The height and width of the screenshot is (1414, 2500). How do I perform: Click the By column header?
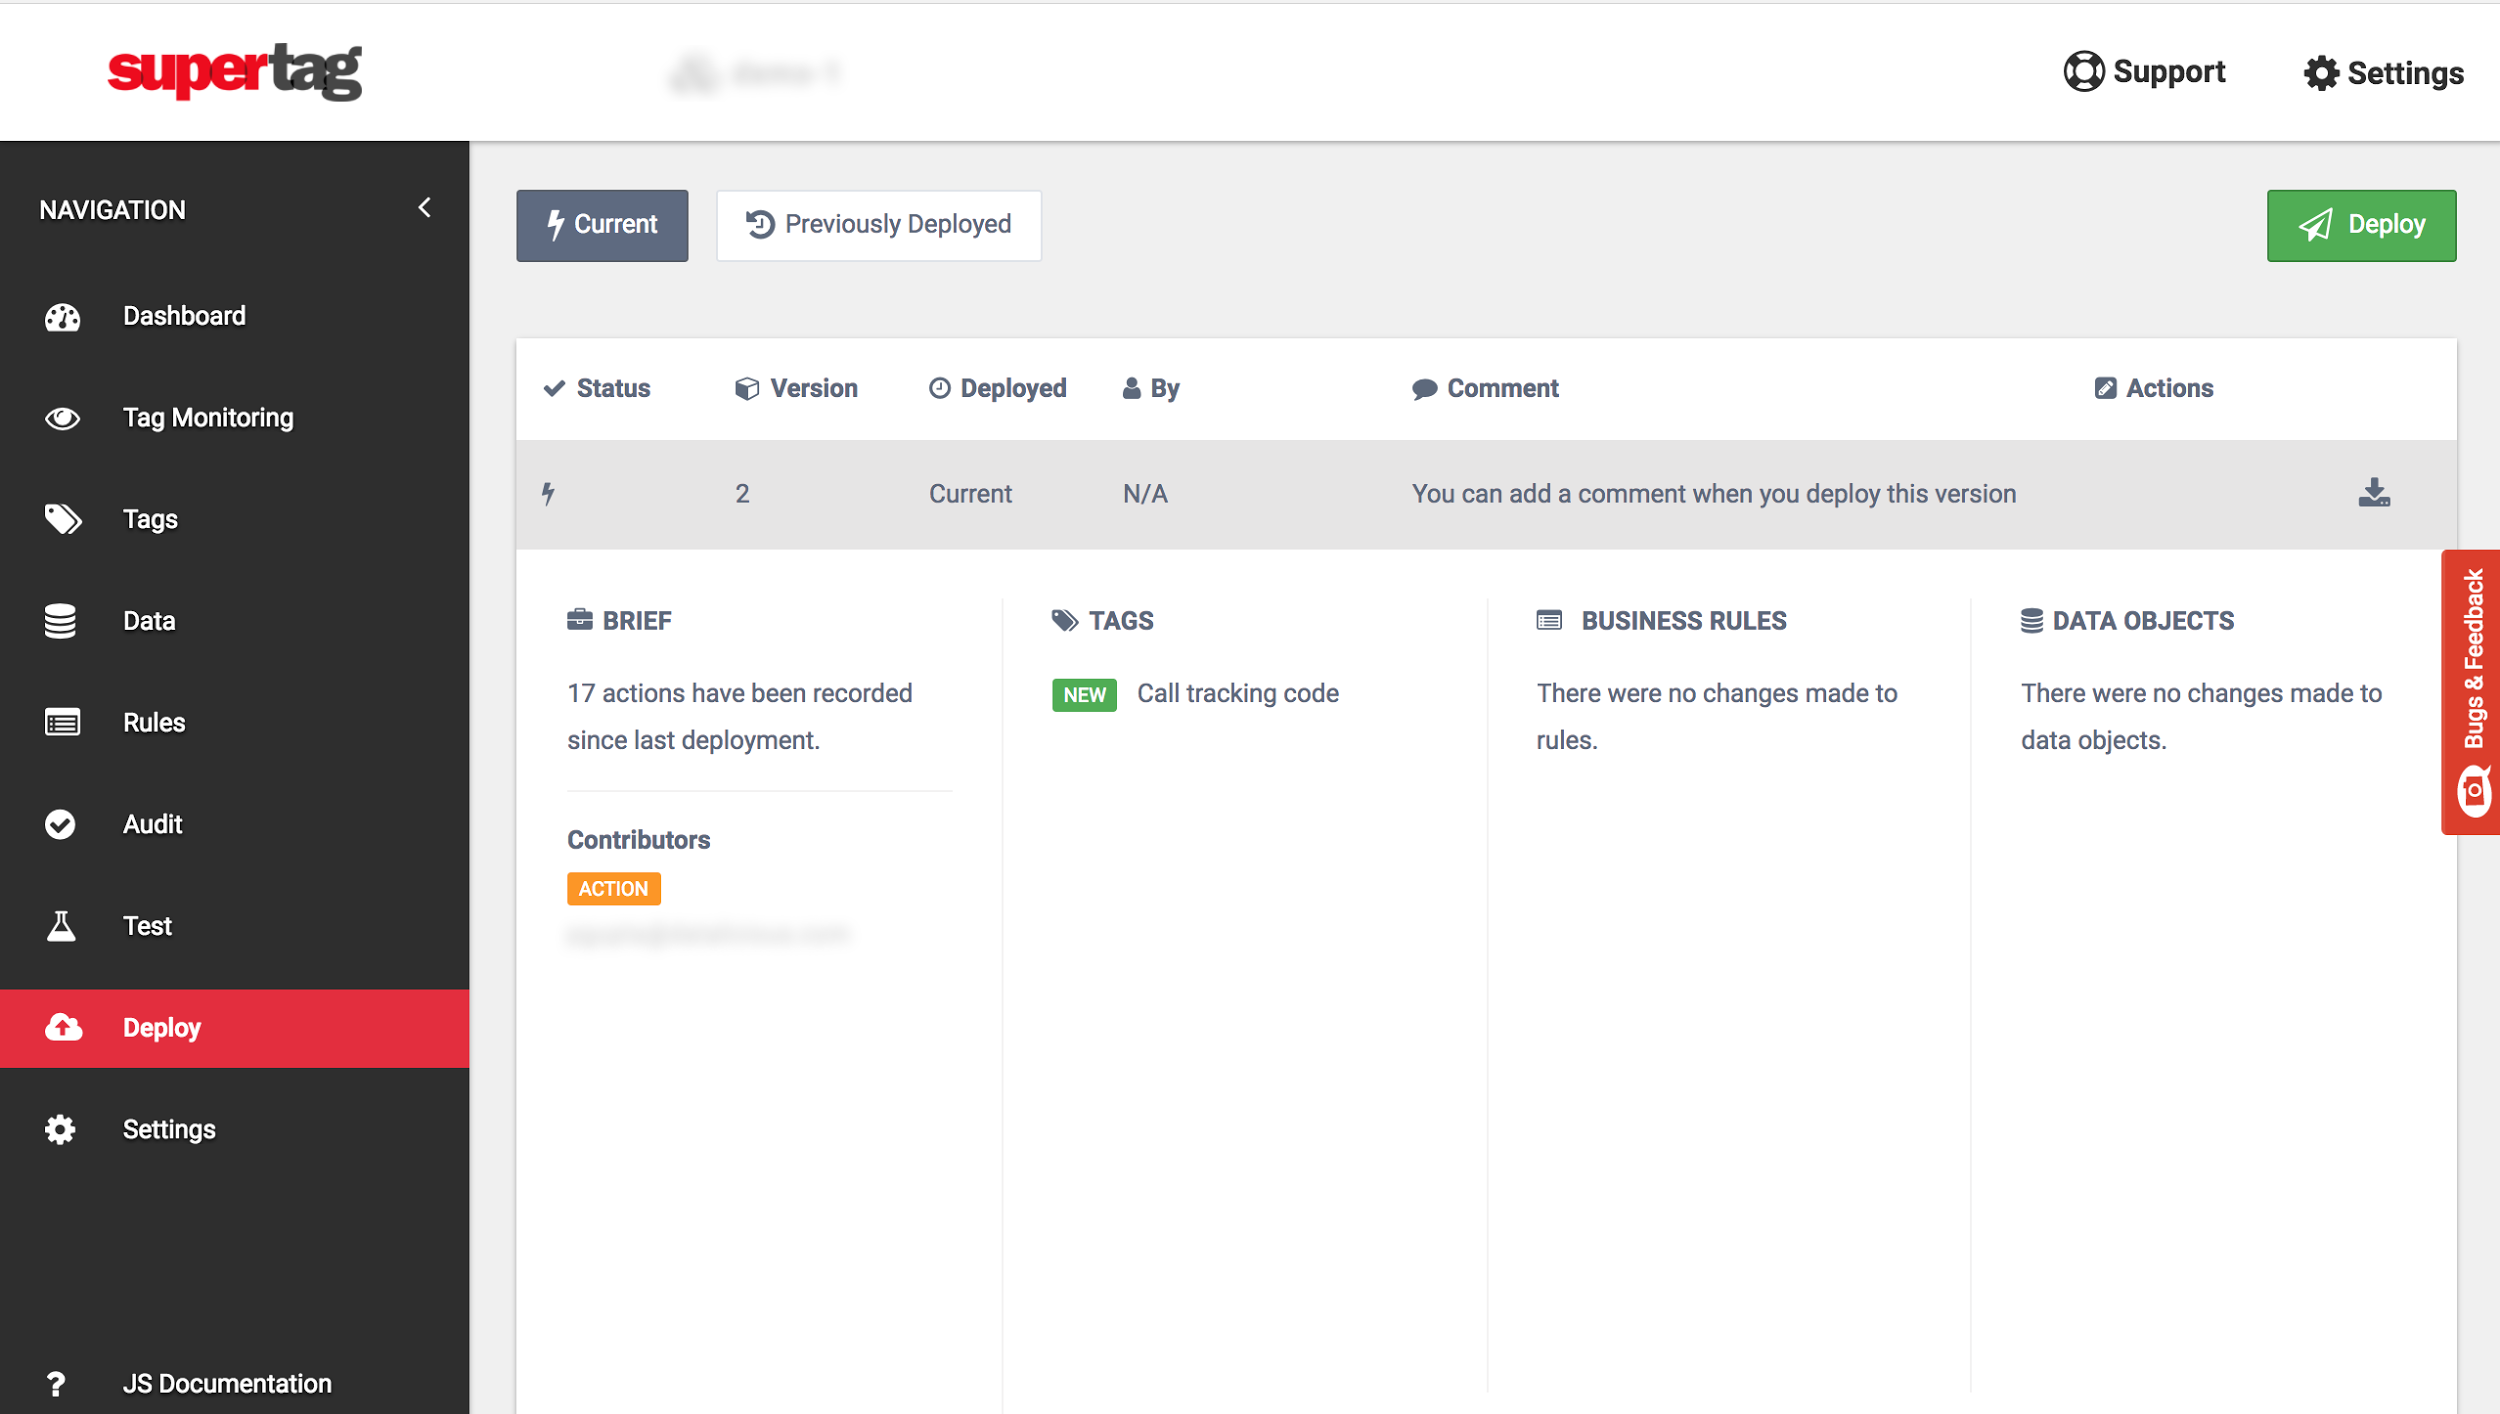(x=1151, y=388)
